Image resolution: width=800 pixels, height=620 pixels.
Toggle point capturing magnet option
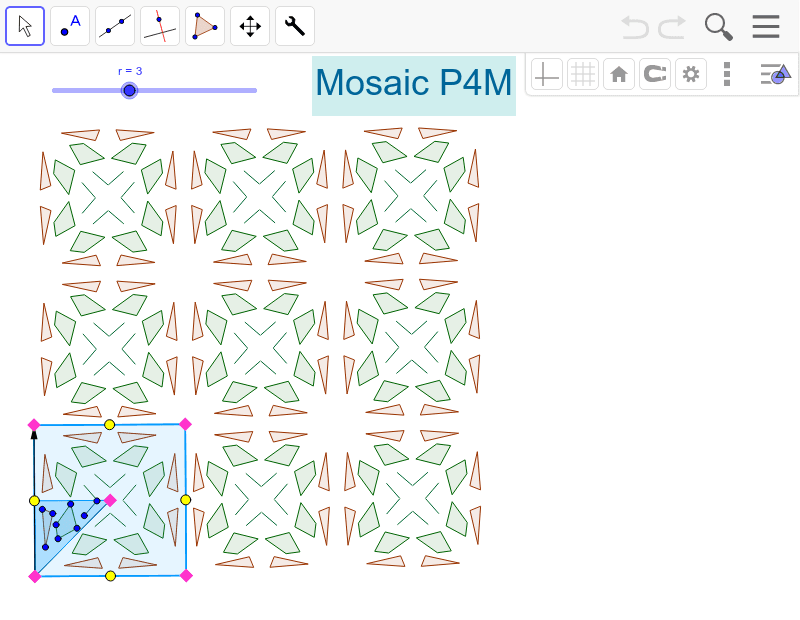655,75
